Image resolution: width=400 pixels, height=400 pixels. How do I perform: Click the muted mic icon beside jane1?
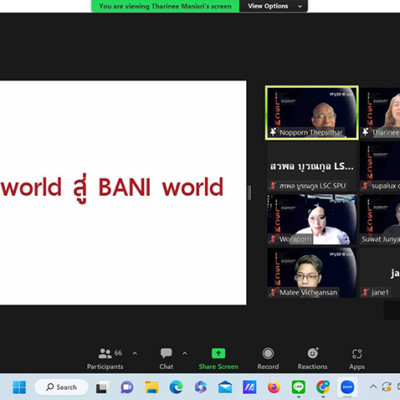366,292
